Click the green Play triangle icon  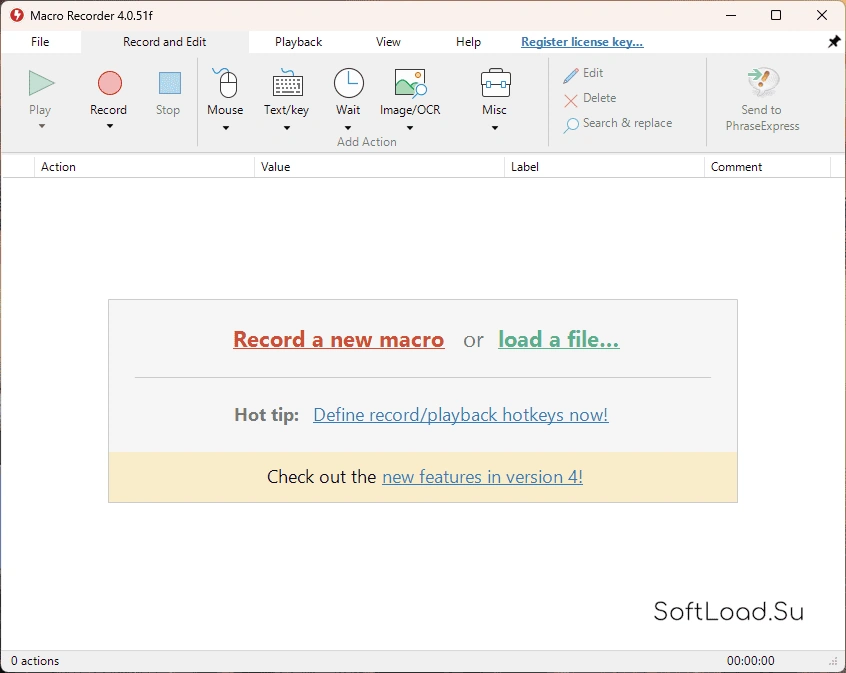[x=42, y=83]
